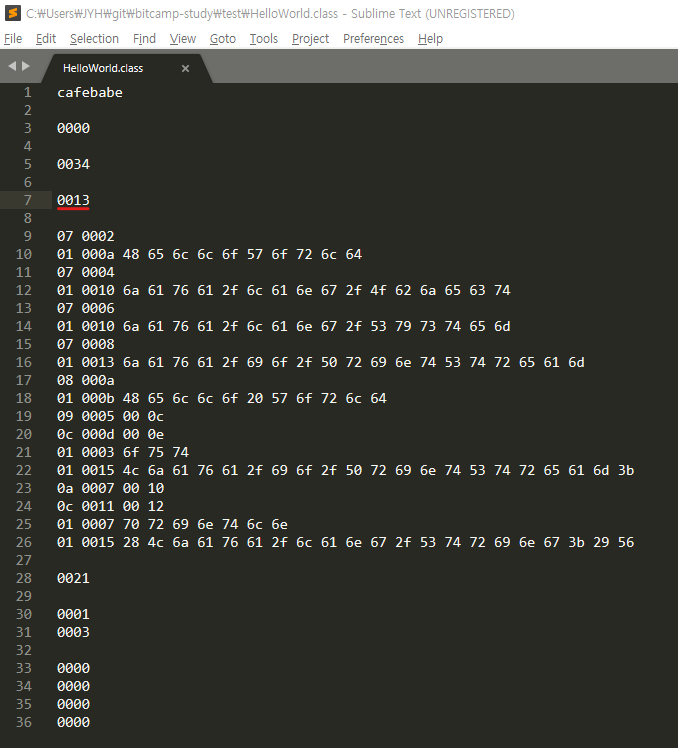Click the '3b' byte ending line 22
678x748 pixels.
click(626, 470)
